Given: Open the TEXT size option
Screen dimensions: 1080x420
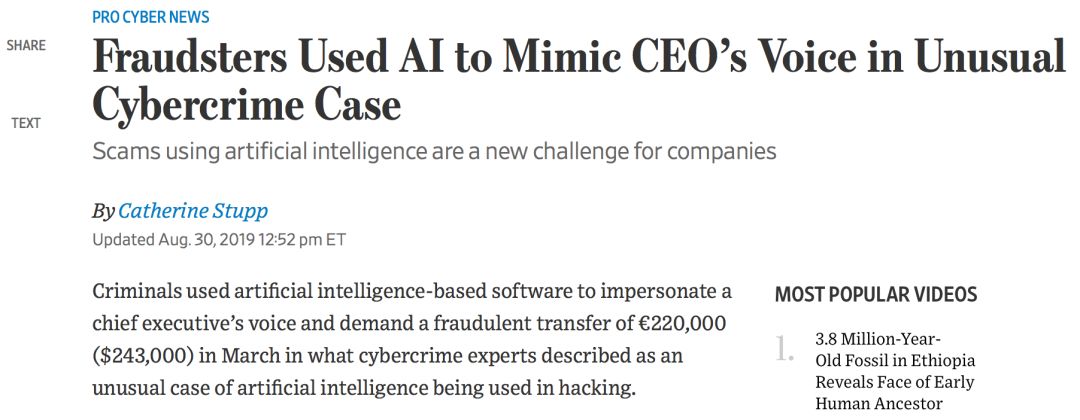Looking at the screenshot, I should tap(26, 123).
